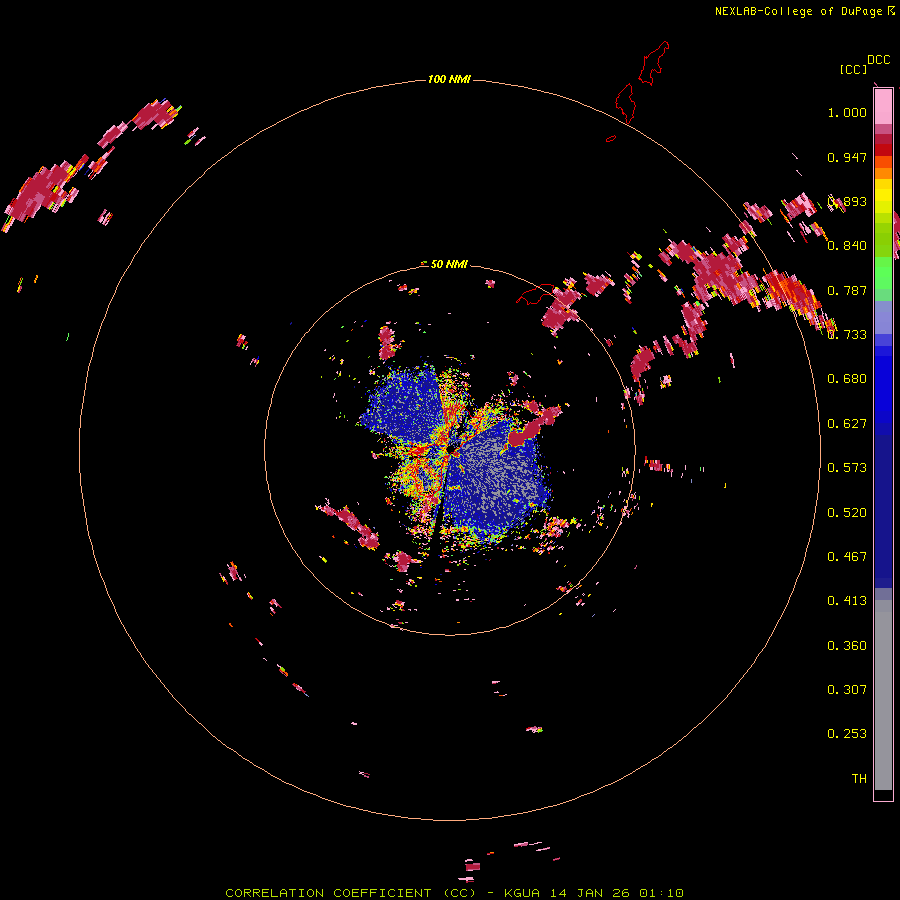This screenshot has height=900, width=900.
Task: Click the 0.627 color scale value
Action: (x=847, y=424)
